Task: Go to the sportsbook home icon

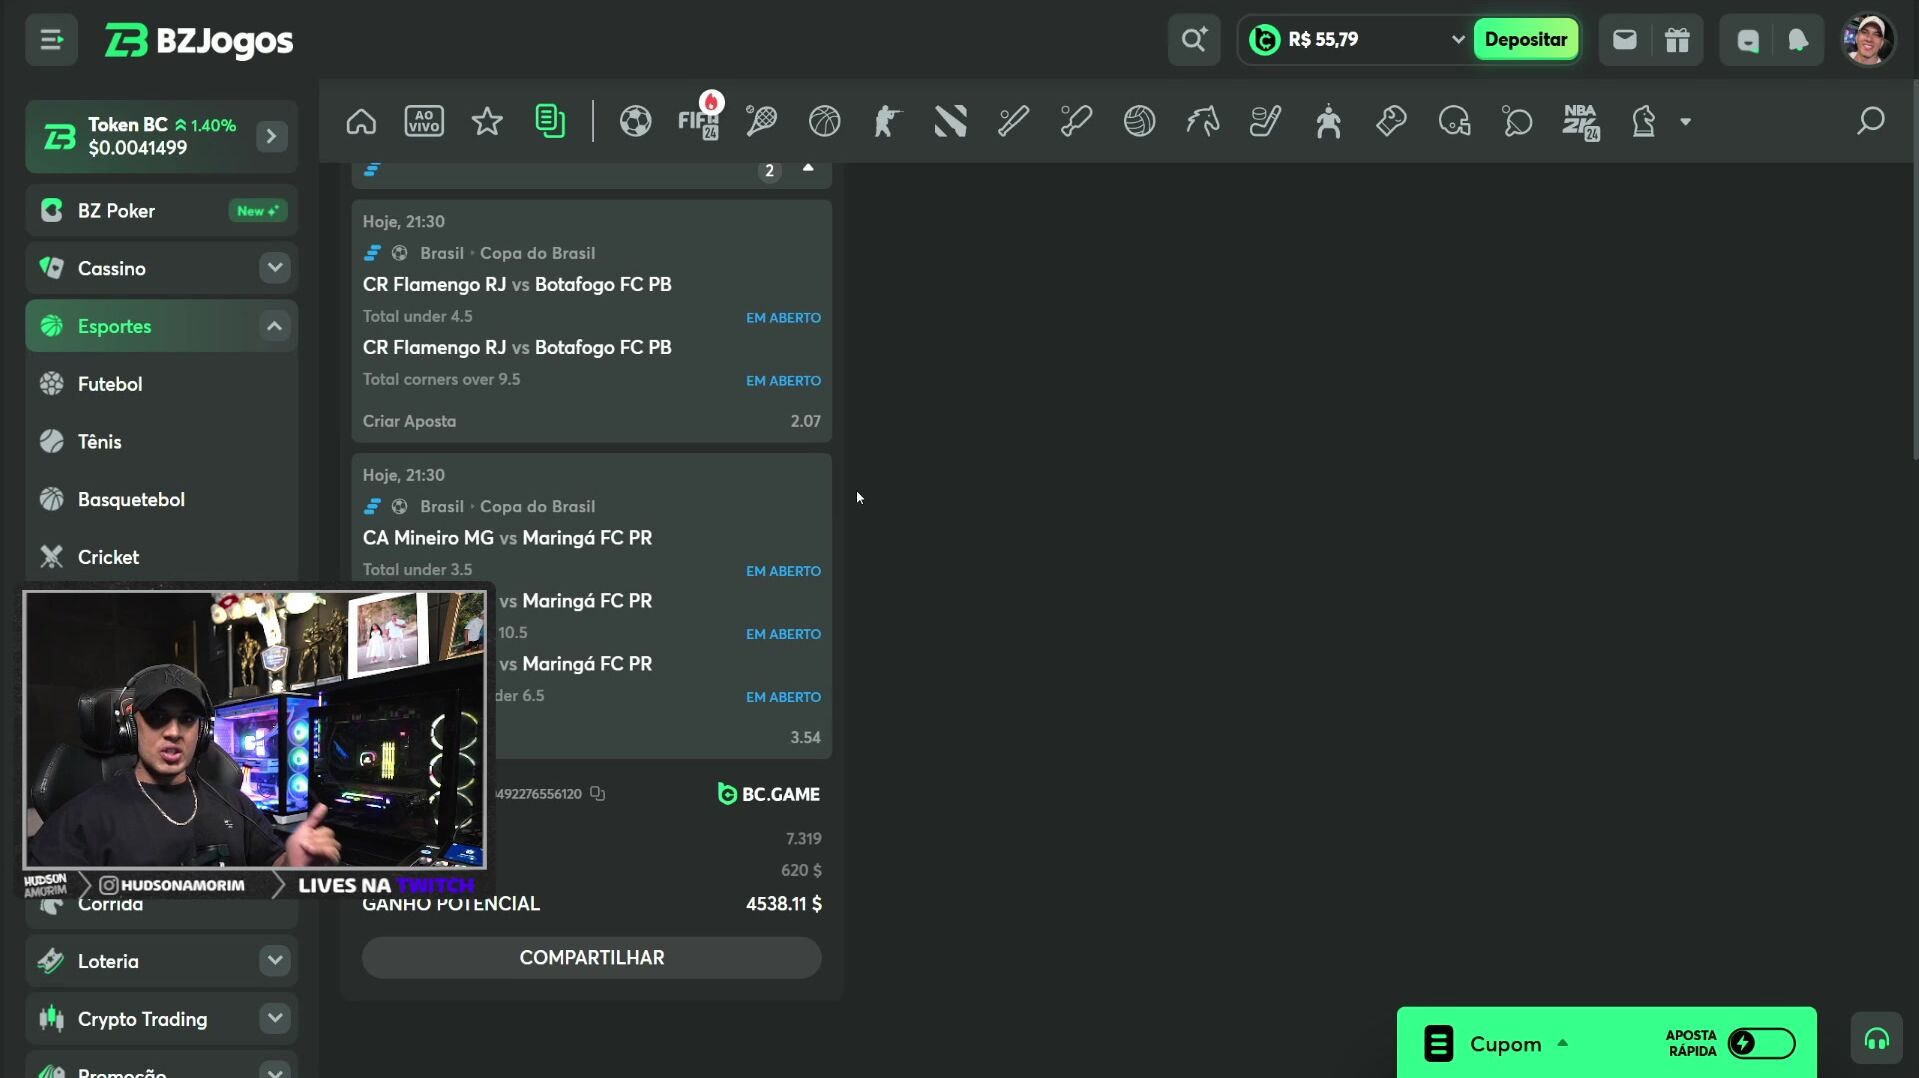Action: coord(361,122)
